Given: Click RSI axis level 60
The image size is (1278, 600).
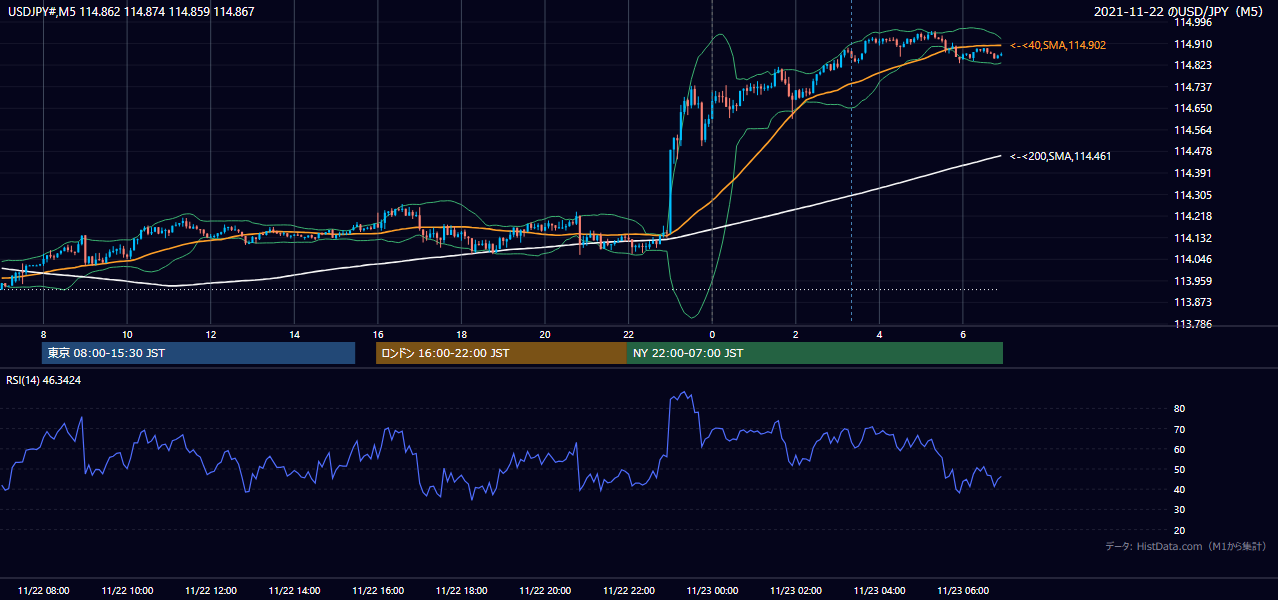Looking at the screenshot, I should pos(1180,449).
